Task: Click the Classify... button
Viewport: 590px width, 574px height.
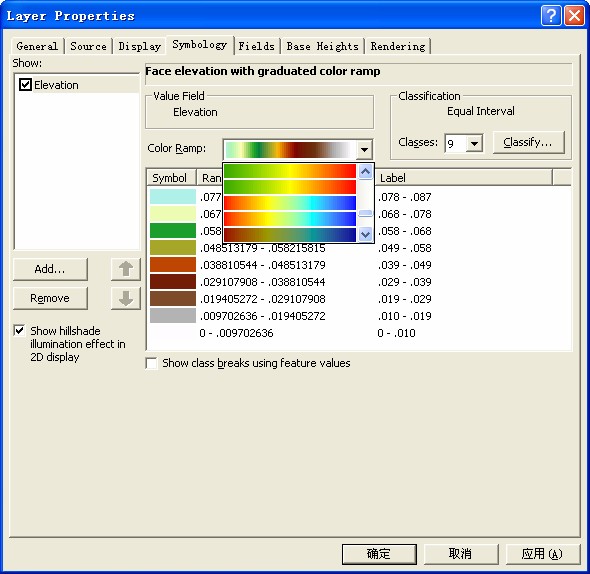Action: click(528, 142)
